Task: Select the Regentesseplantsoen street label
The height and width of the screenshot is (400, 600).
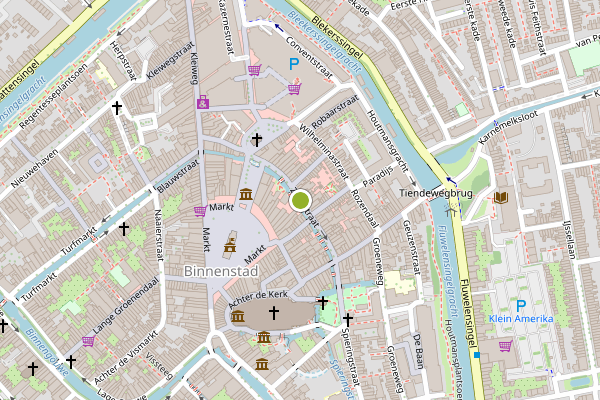Action: [53, 96]
